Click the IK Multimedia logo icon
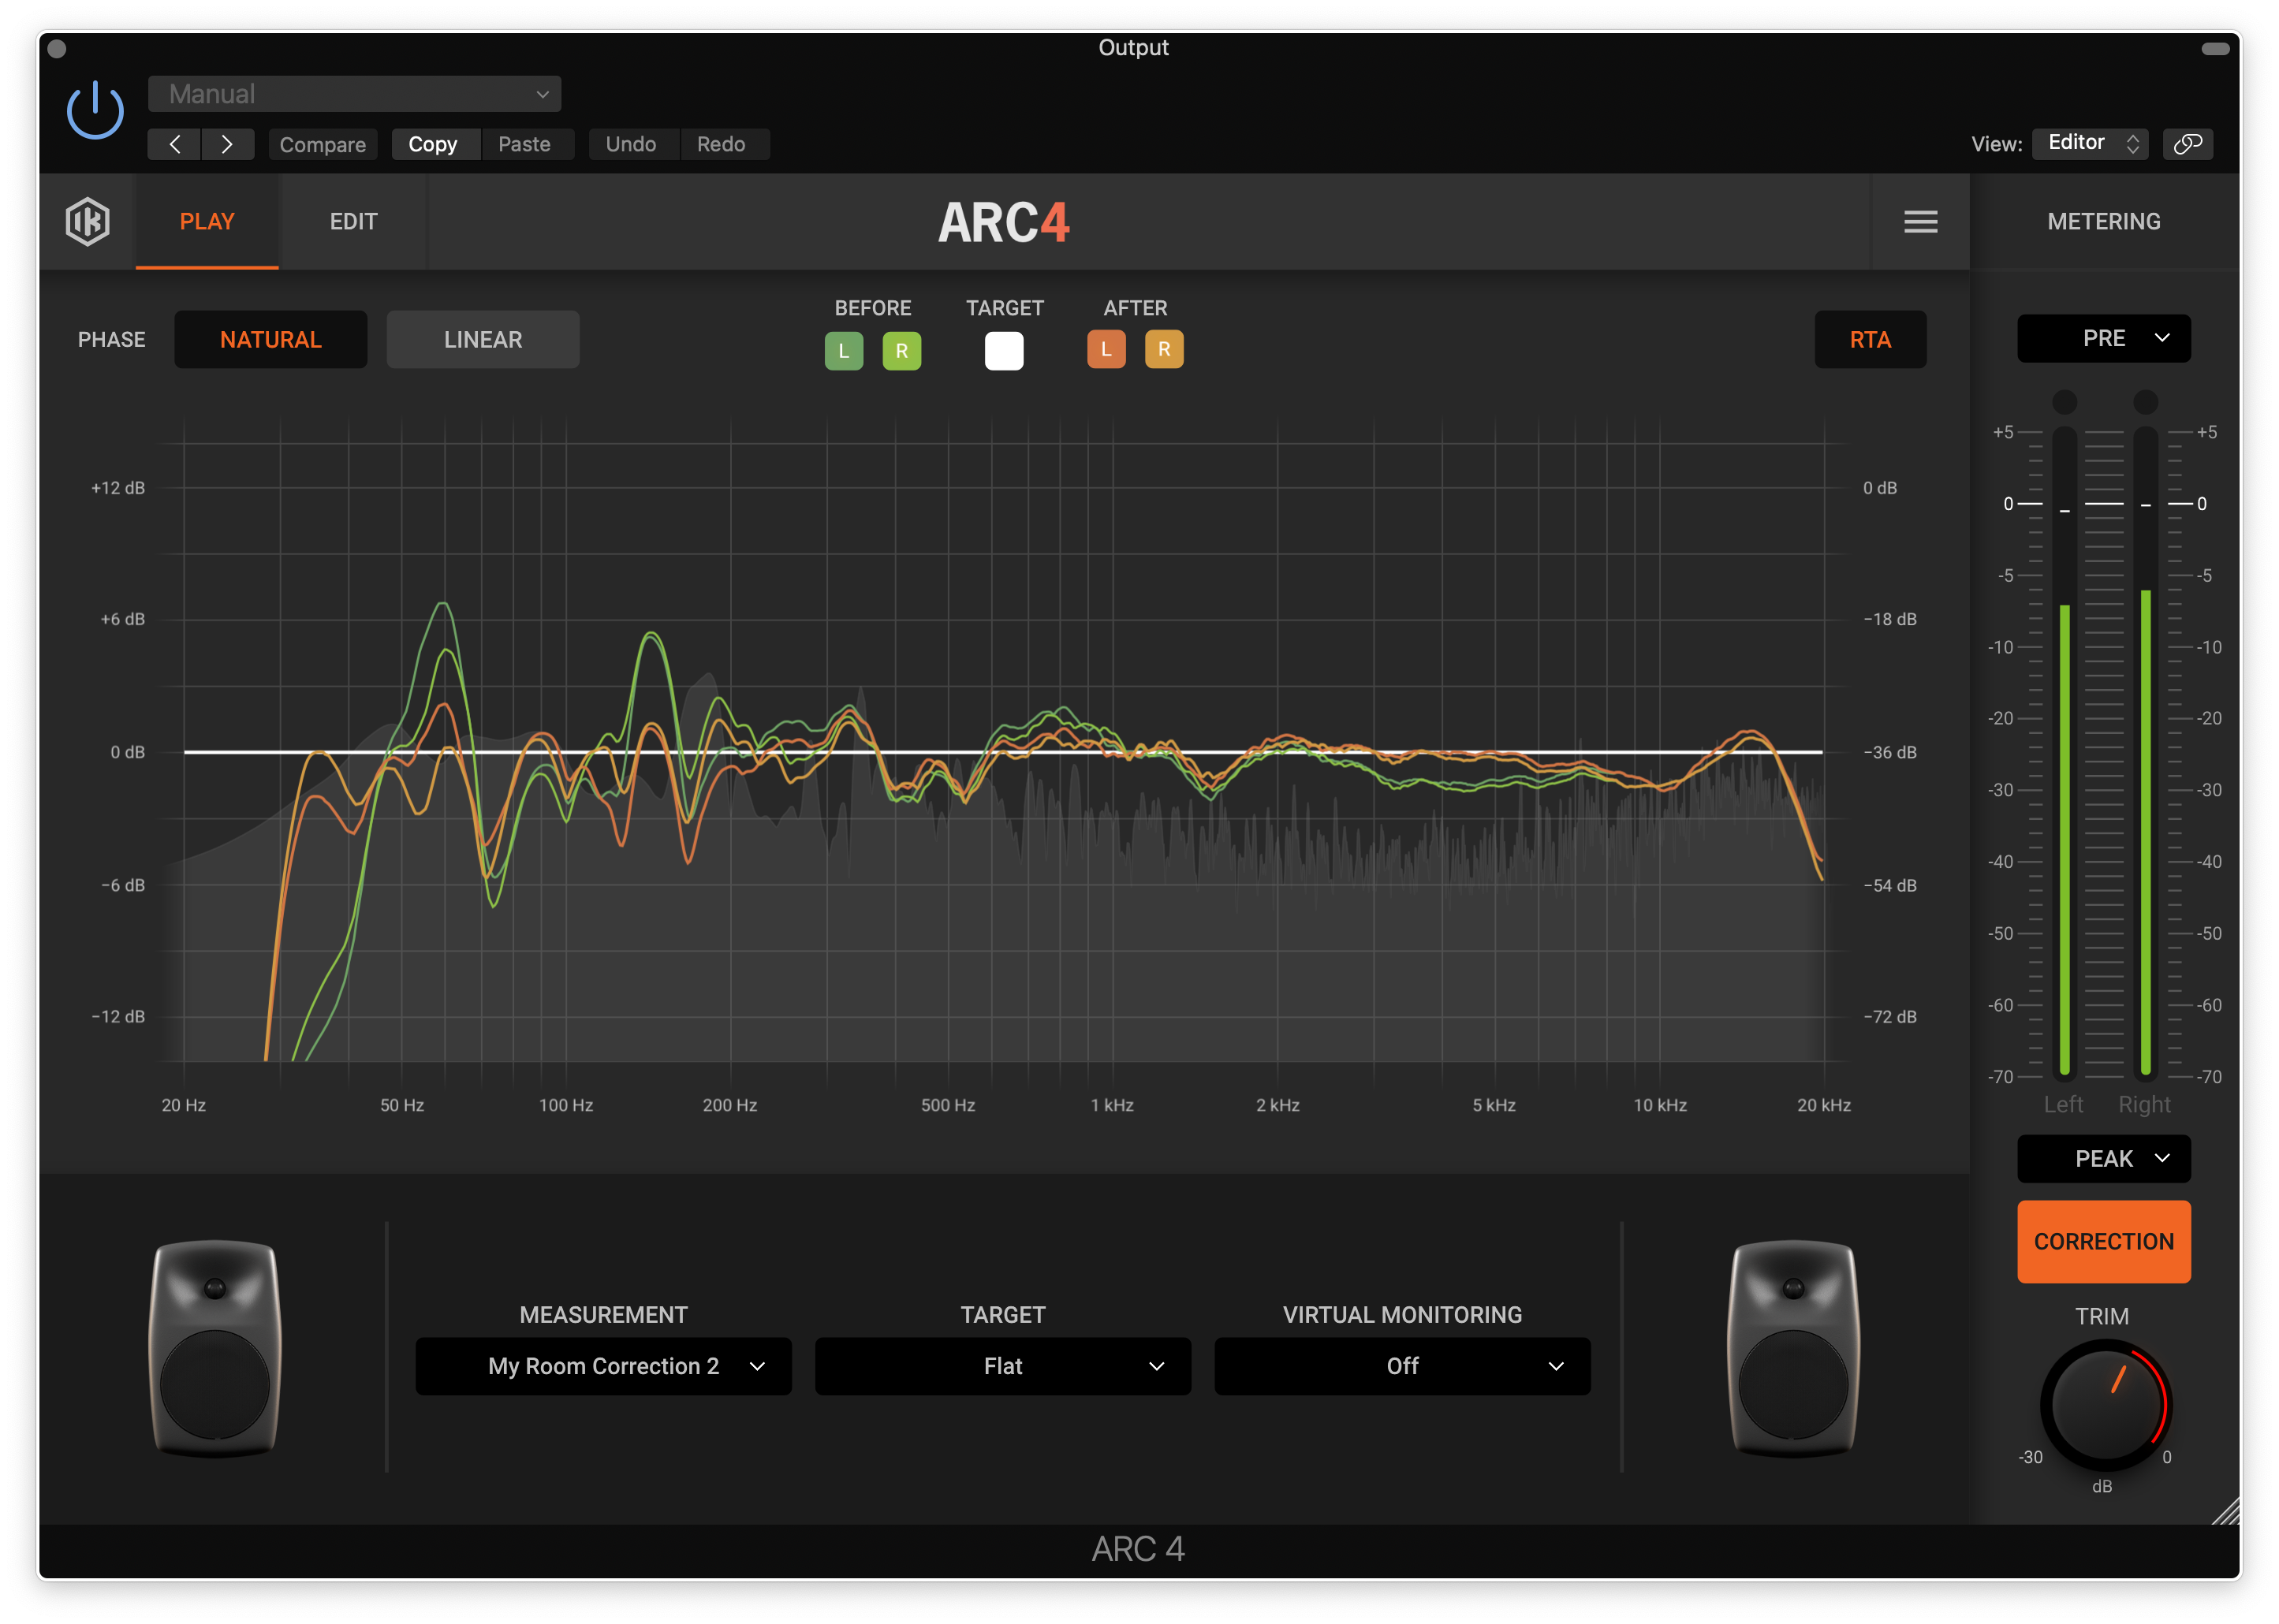2279x1624 pixels. pyautogui.click(x=88, y=221)
